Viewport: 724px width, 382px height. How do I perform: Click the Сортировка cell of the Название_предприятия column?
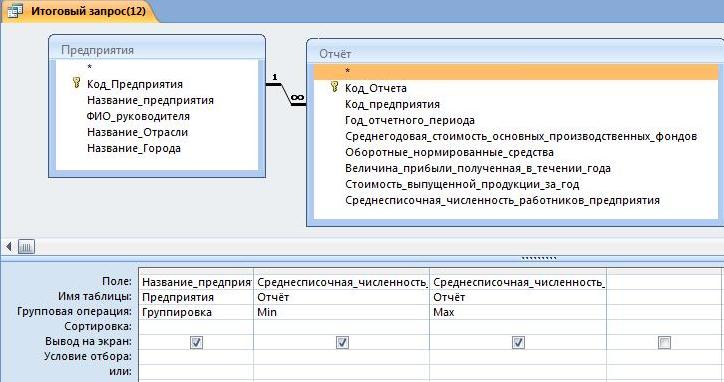point(196,327)
